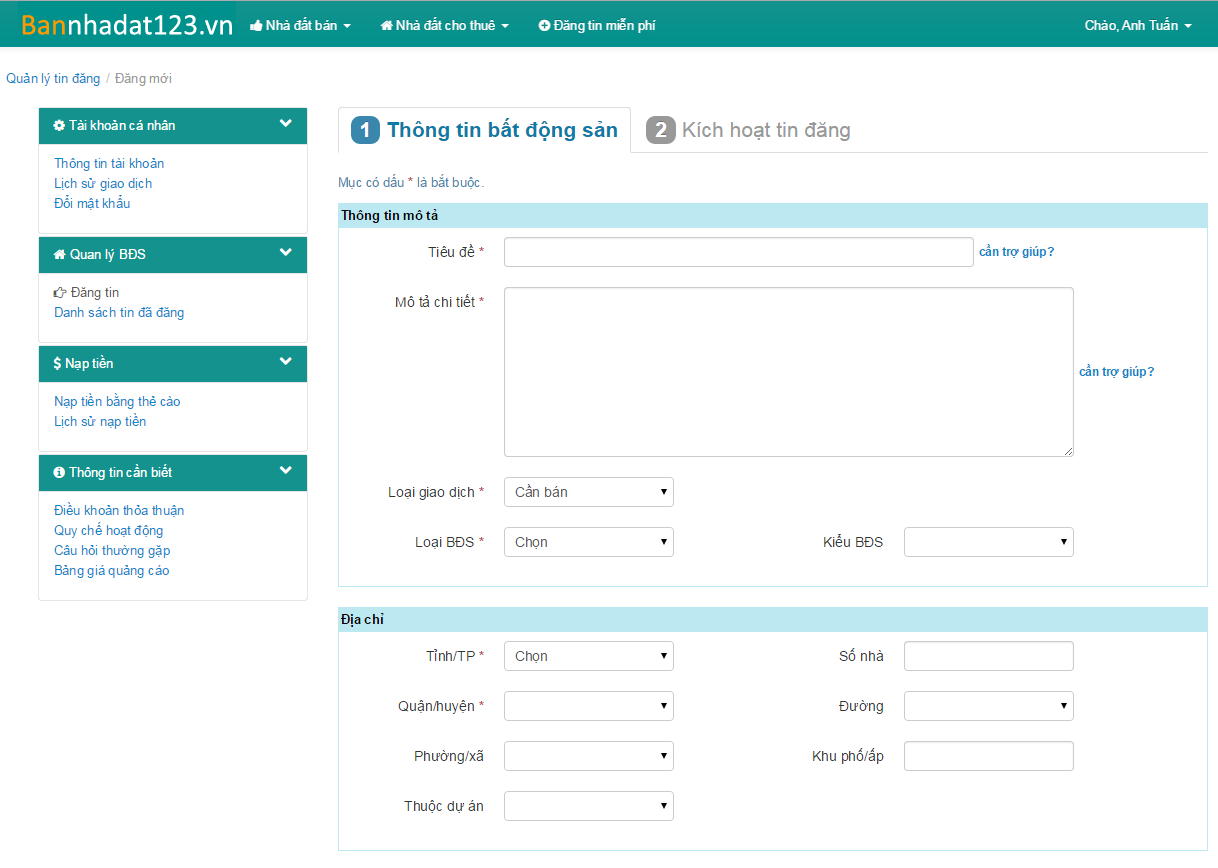
Task: Click the dollar icon beside Nạp tiền
Action: (x=57, y=364)
